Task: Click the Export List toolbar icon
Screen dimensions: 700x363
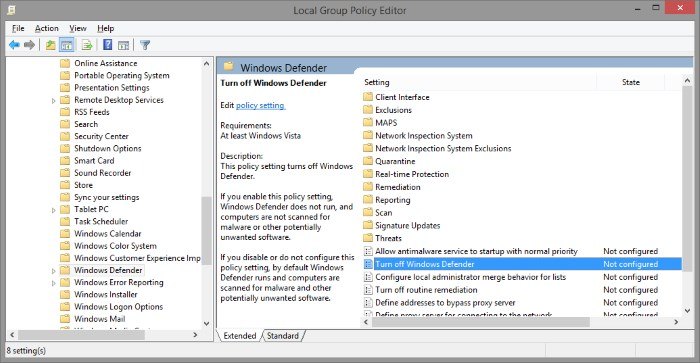Action: pyautogui.click(x=87, y=45)
